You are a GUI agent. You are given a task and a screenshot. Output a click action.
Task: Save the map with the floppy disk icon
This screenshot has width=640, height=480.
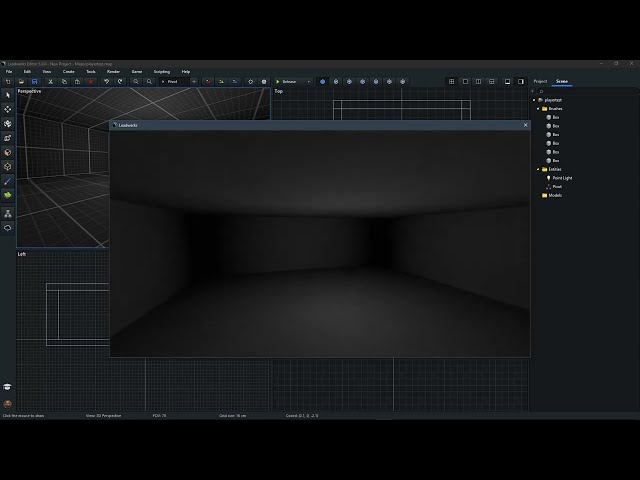(35, 82)
